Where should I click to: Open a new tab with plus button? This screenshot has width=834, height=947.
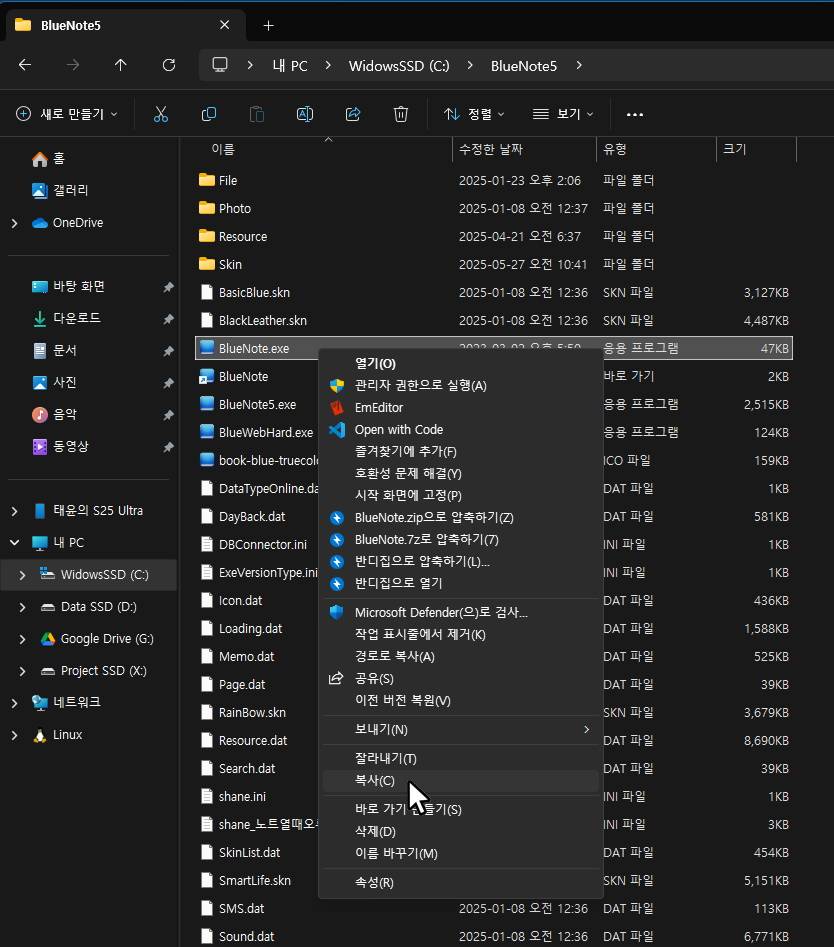269,25
